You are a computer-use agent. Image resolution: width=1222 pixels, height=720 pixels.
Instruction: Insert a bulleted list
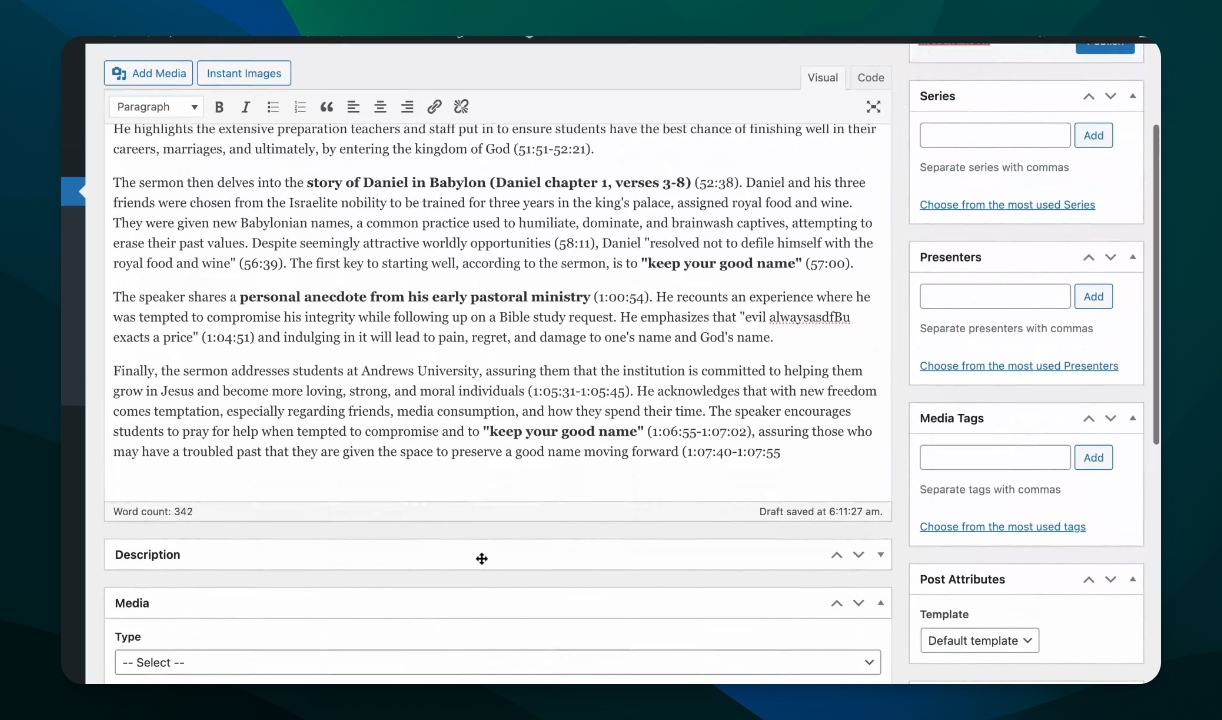tap(273, 107)
